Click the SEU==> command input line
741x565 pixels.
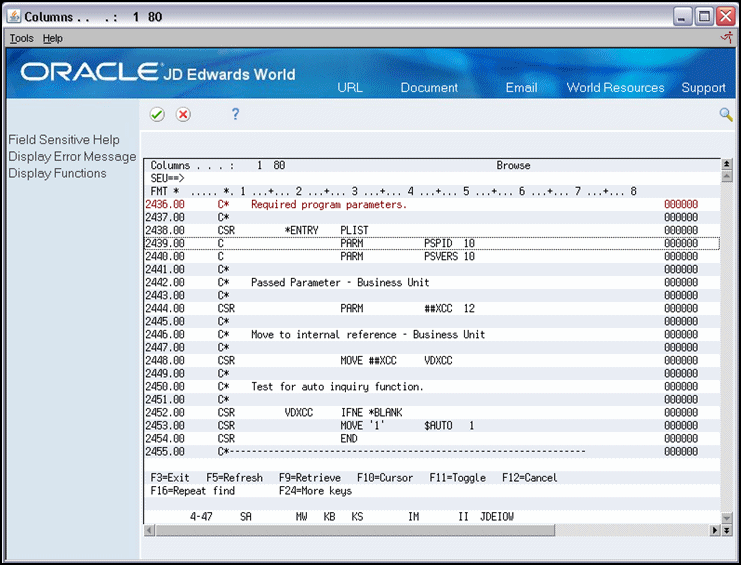pyautogui.click(x=432, y=178)
